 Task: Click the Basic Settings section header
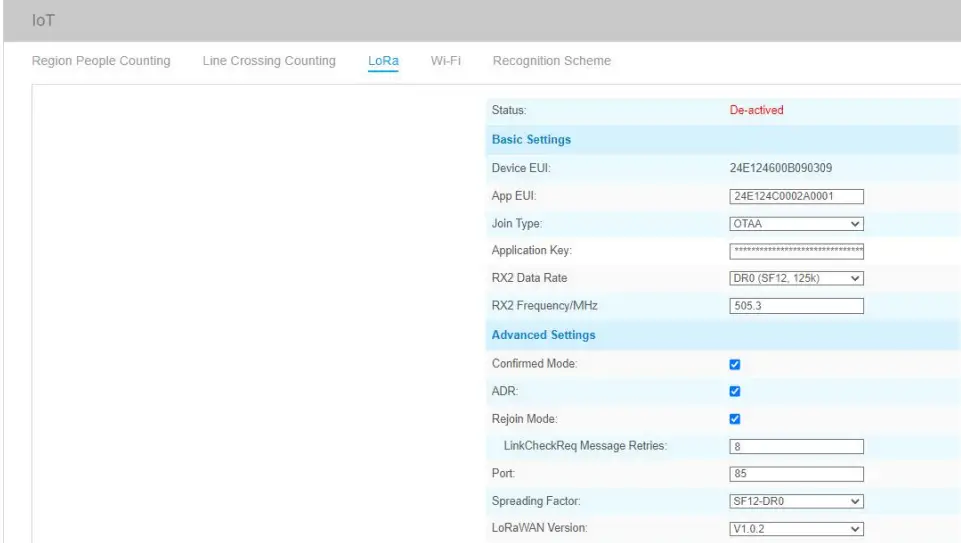(x=531, y=139)
